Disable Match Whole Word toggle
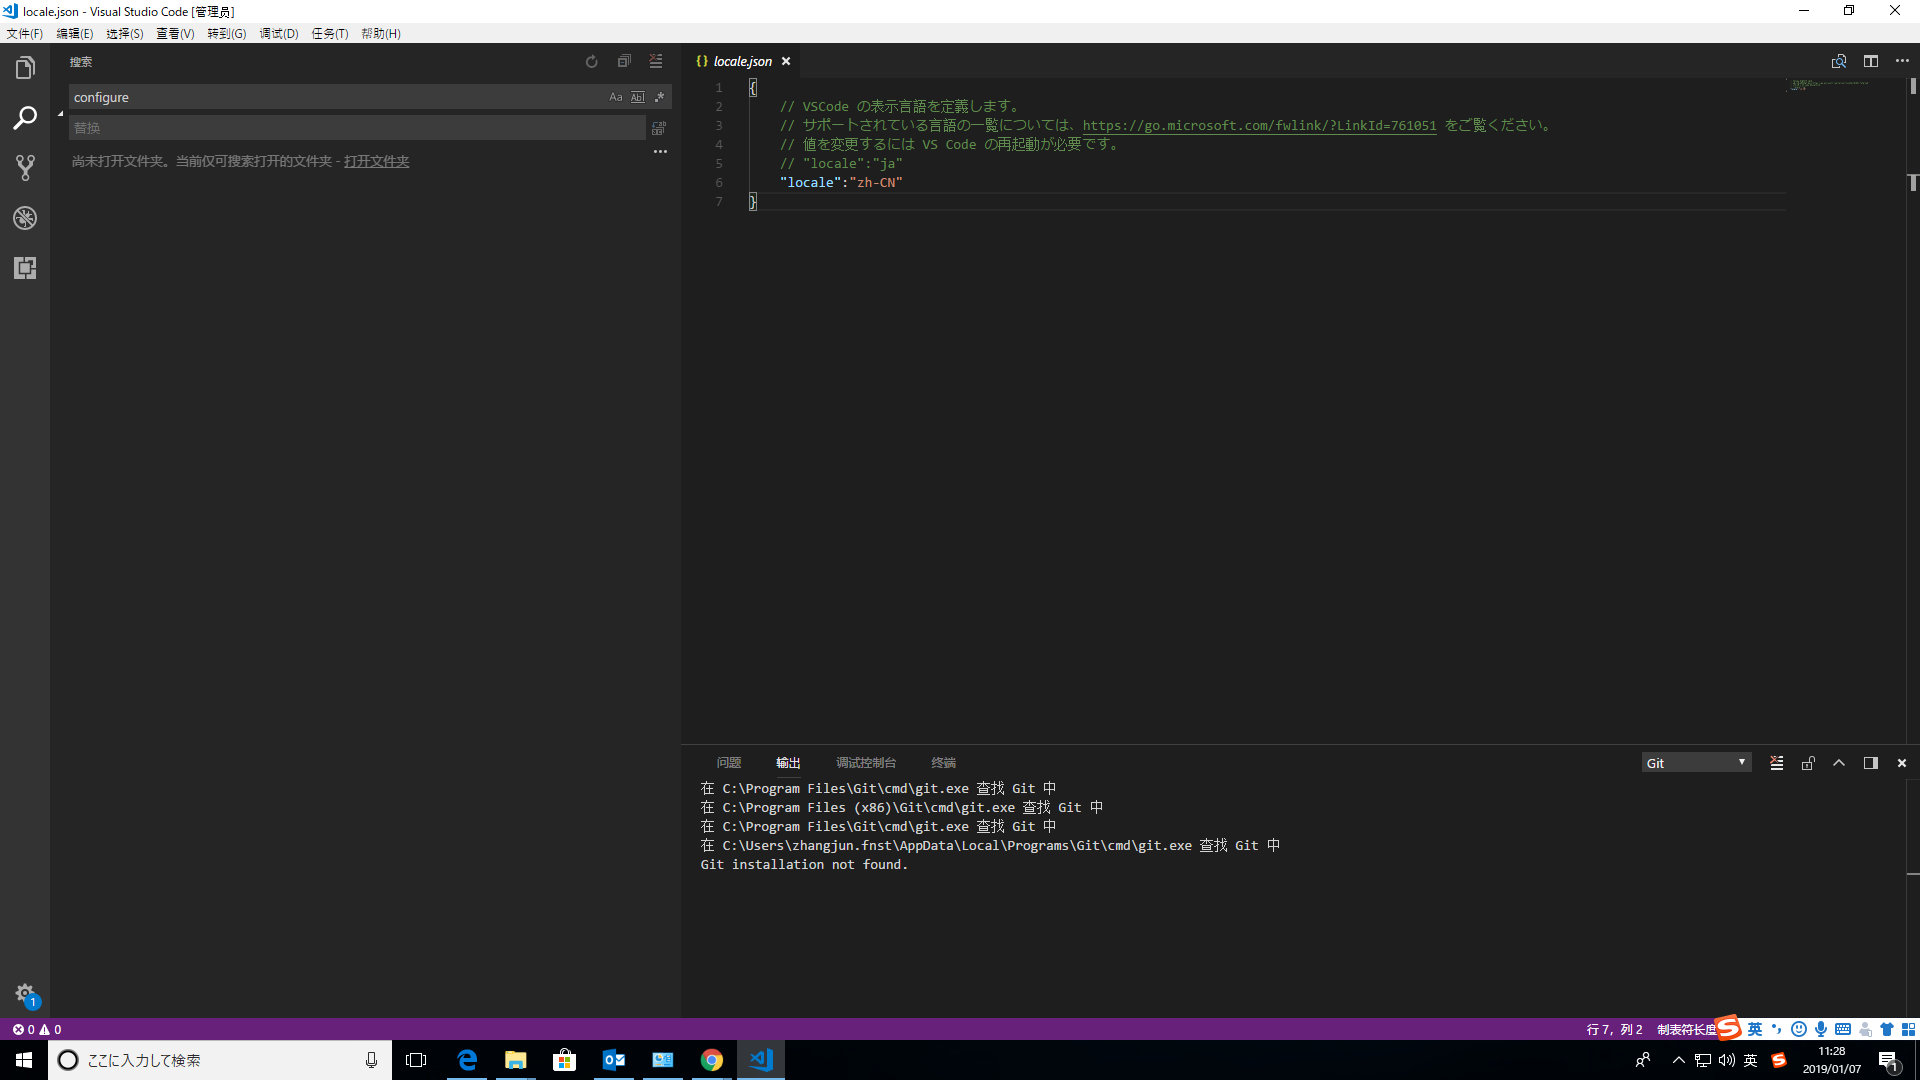Viewport: 1920px width, 1080px height. [637, 97]
